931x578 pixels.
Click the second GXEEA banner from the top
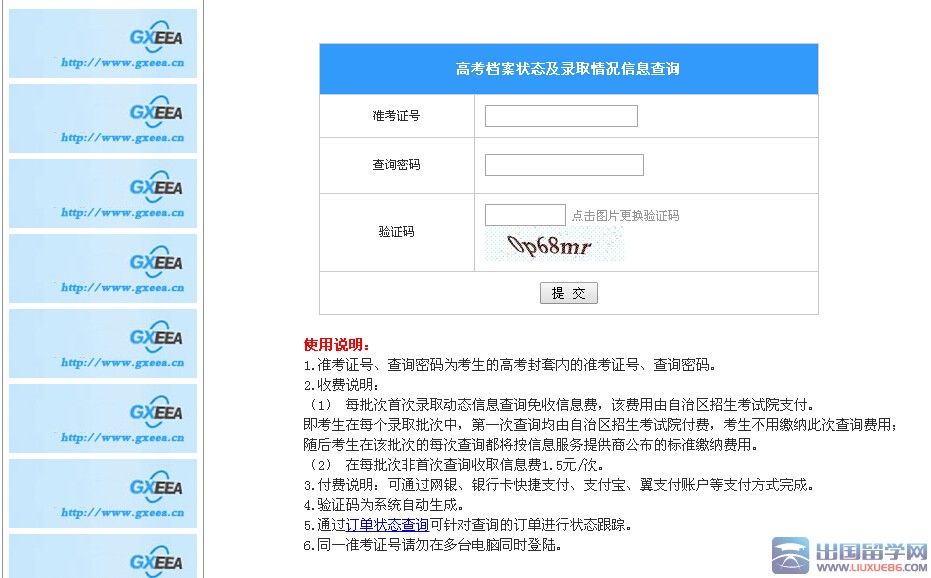(103, 118)
